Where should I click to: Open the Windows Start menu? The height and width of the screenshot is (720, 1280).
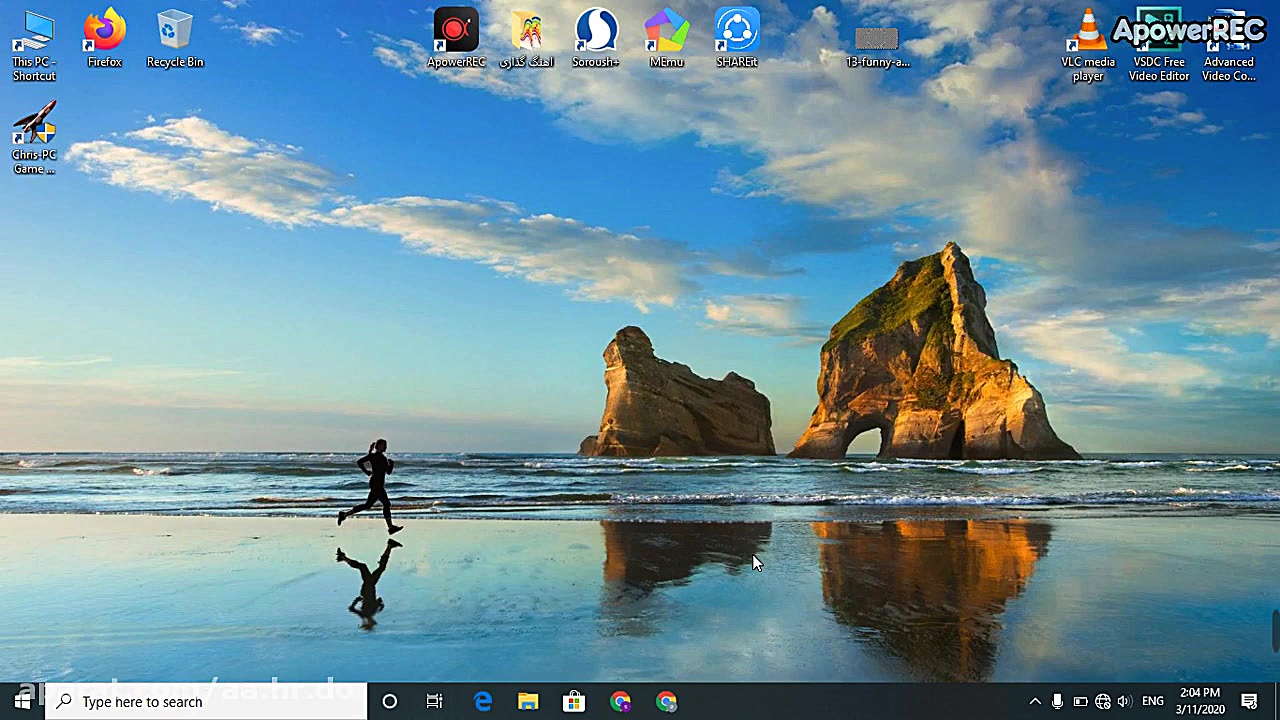(x=22, y=701)
